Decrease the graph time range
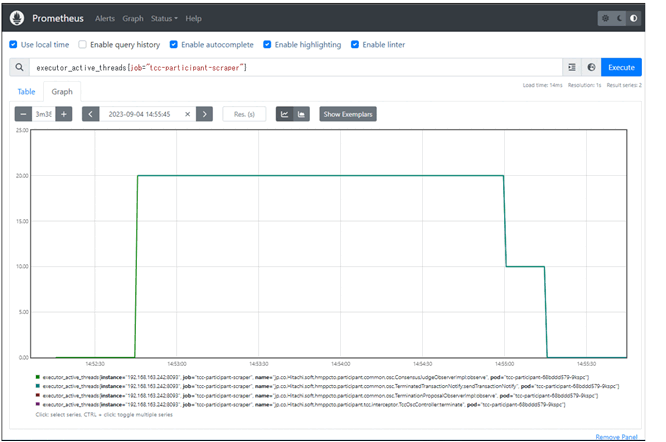This screenshot has height=442, width=666. [24, 114]
